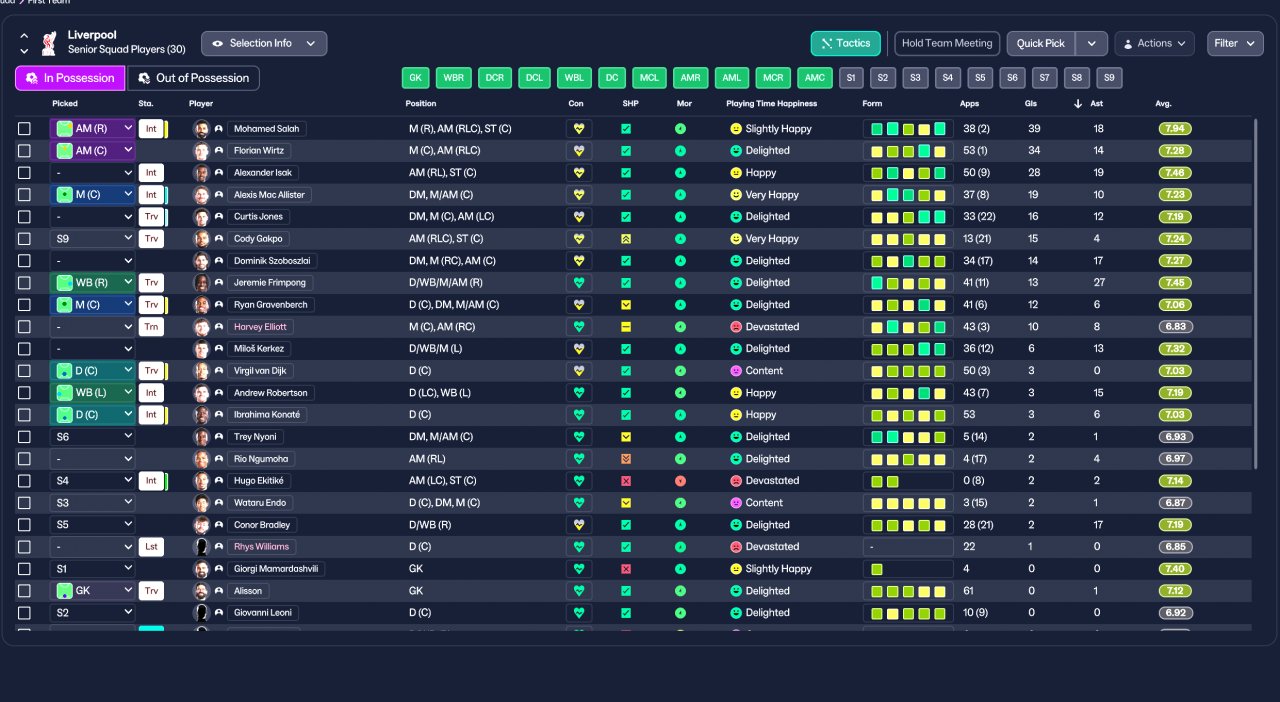Click Mohamed Salah's form color squares
This screenshot has width=1280, height=702.
[x=908, y=129]
